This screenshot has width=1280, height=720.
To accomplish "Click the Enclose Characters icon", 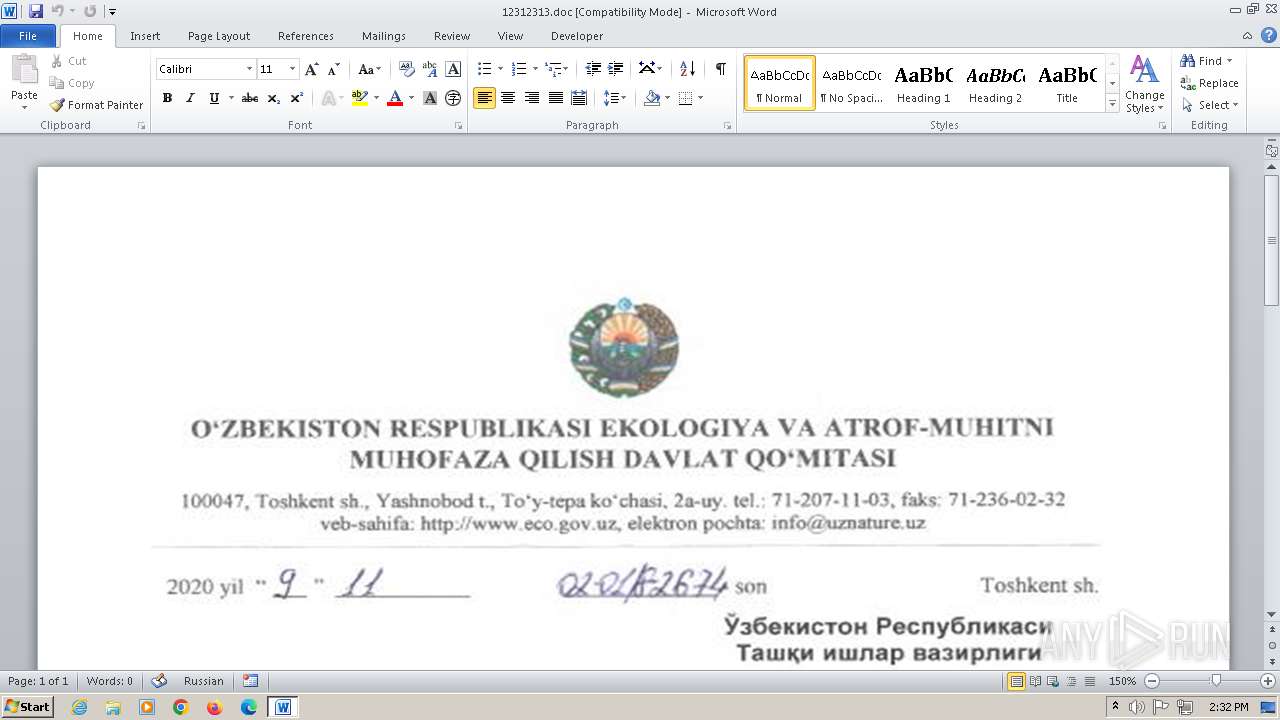I will (x=453, y=98).
